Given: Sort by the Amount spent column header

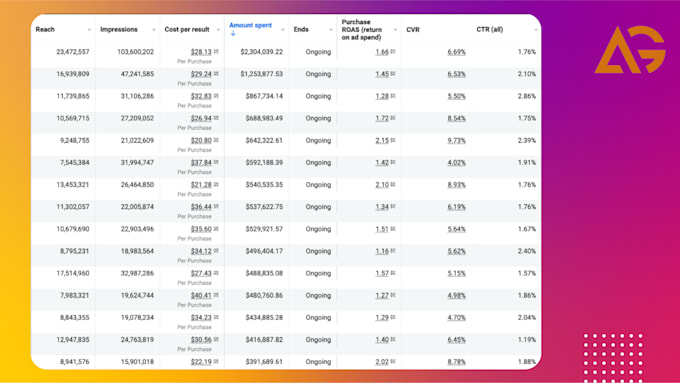Looking at the screenshot, I should pos(250,25).
